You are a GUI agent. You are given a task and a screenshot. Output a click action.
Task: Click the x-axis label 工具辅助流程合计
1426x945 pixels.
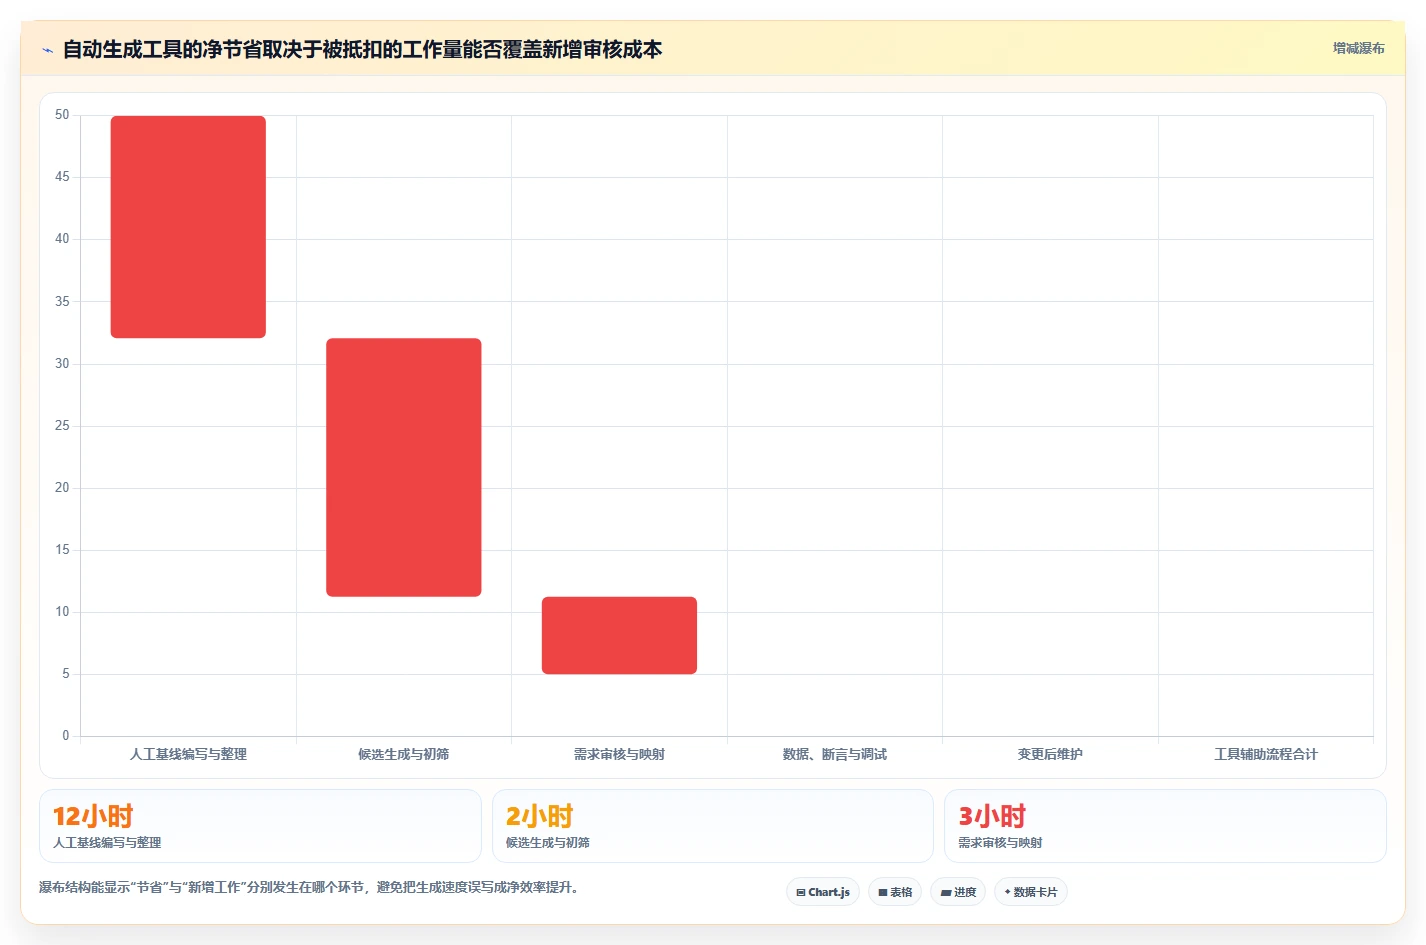point(1266,754)
